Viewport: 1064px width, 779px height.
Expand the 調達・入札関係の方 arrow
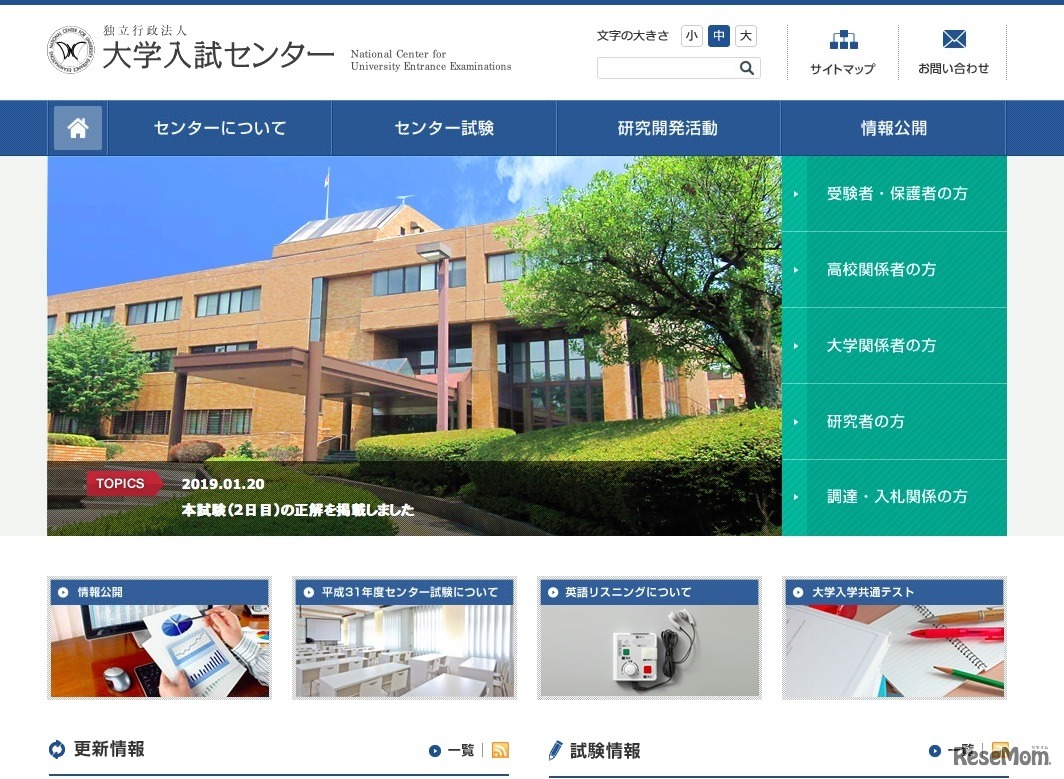pyautogui.click(x=795, y=497)
